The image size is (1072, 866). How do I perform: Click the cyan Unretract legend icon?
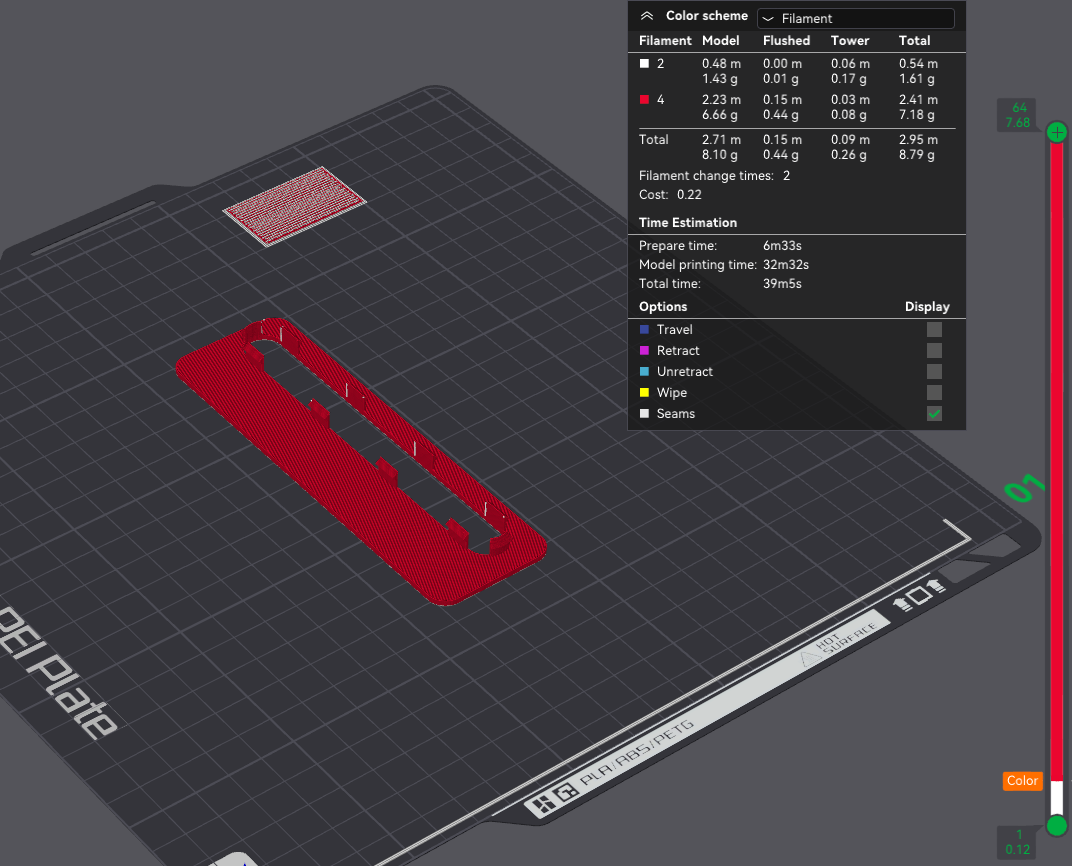[645, 371]
